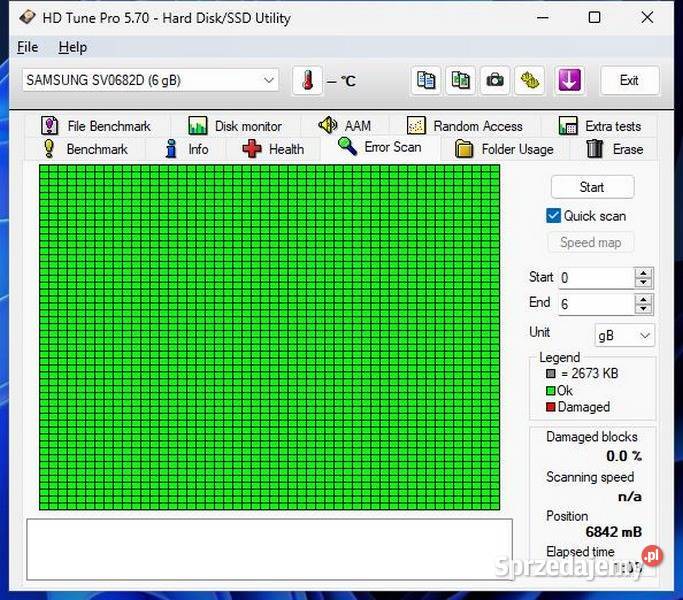
Task: Open the options wrench icon
Action: [530, 80]
